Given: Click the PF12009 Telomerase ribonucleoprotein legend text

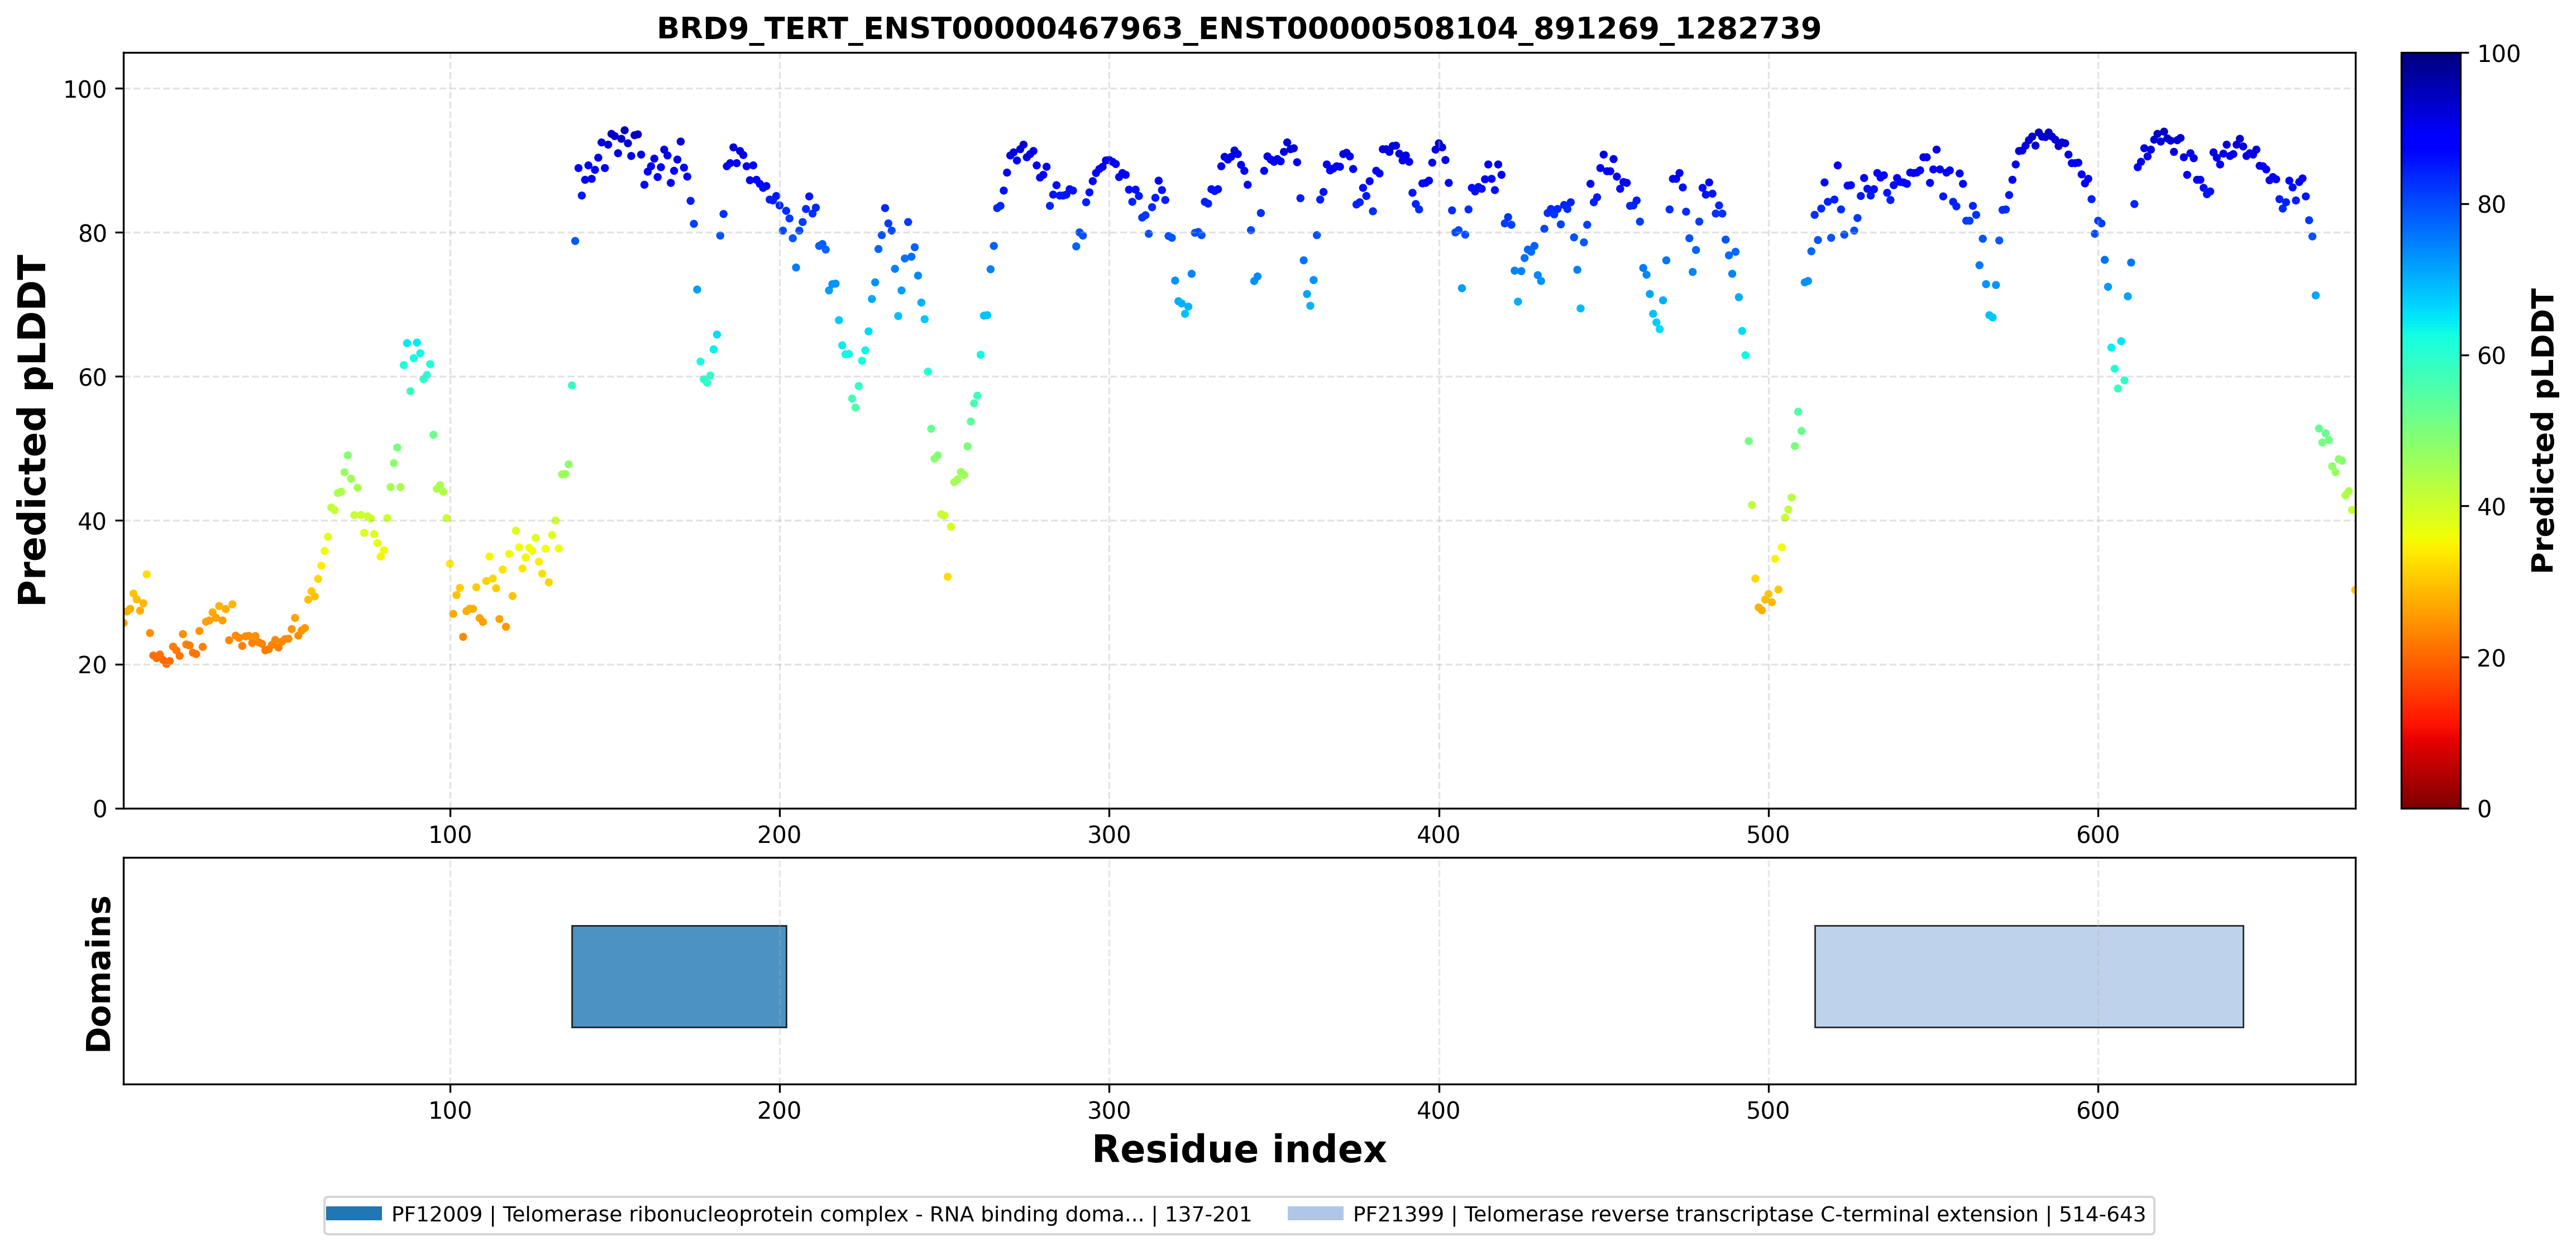Looking at the screenshot, I should pos(821,1214).
